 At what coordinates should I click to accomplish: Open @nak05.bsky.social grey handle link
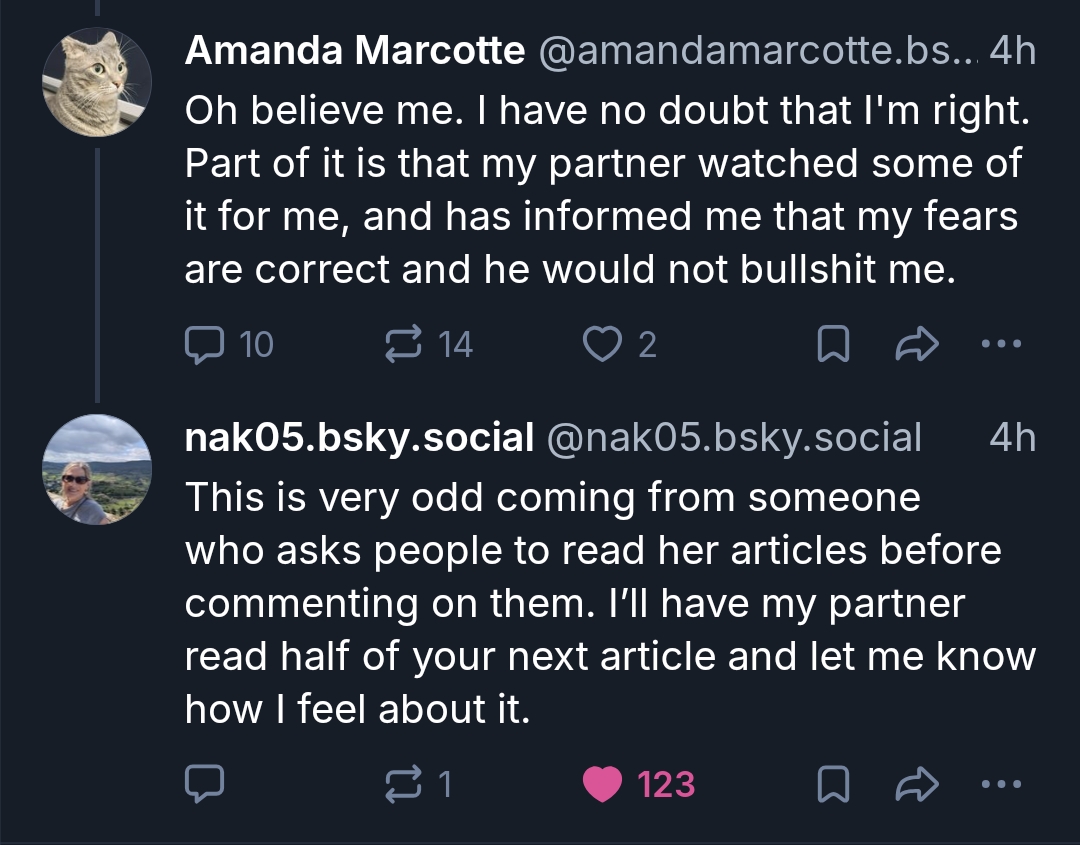point(733,437)
